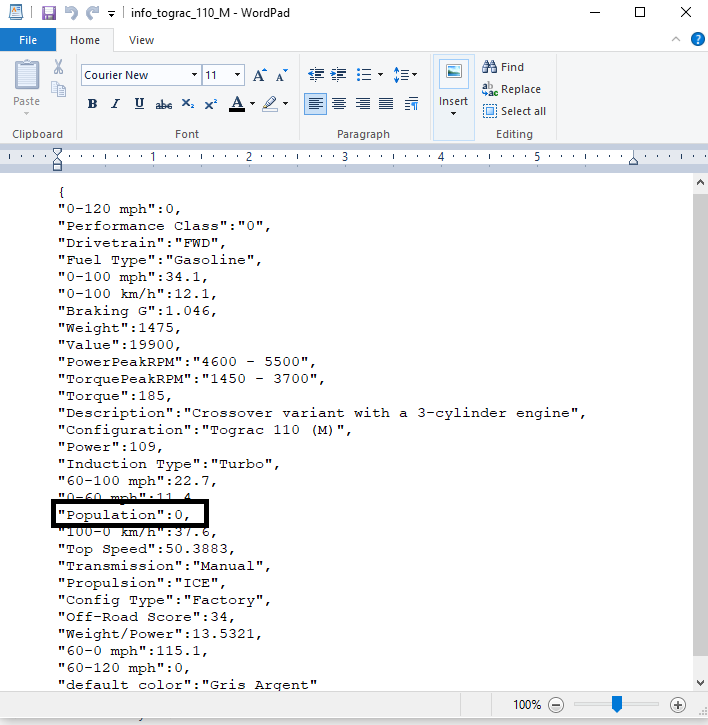Click the vertical scrollbar thumb
This screenshot has height=725, width=708.
700,424
